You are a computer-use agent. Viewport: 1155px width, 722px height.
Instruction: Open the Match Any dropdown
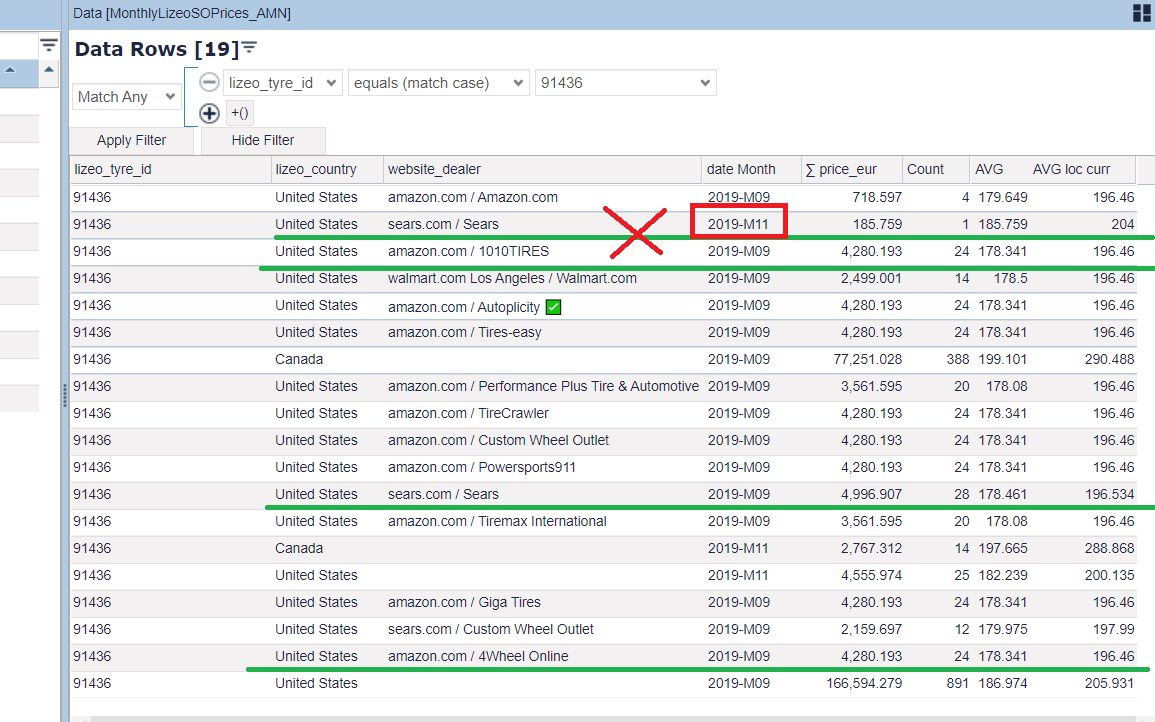point(127,97)
